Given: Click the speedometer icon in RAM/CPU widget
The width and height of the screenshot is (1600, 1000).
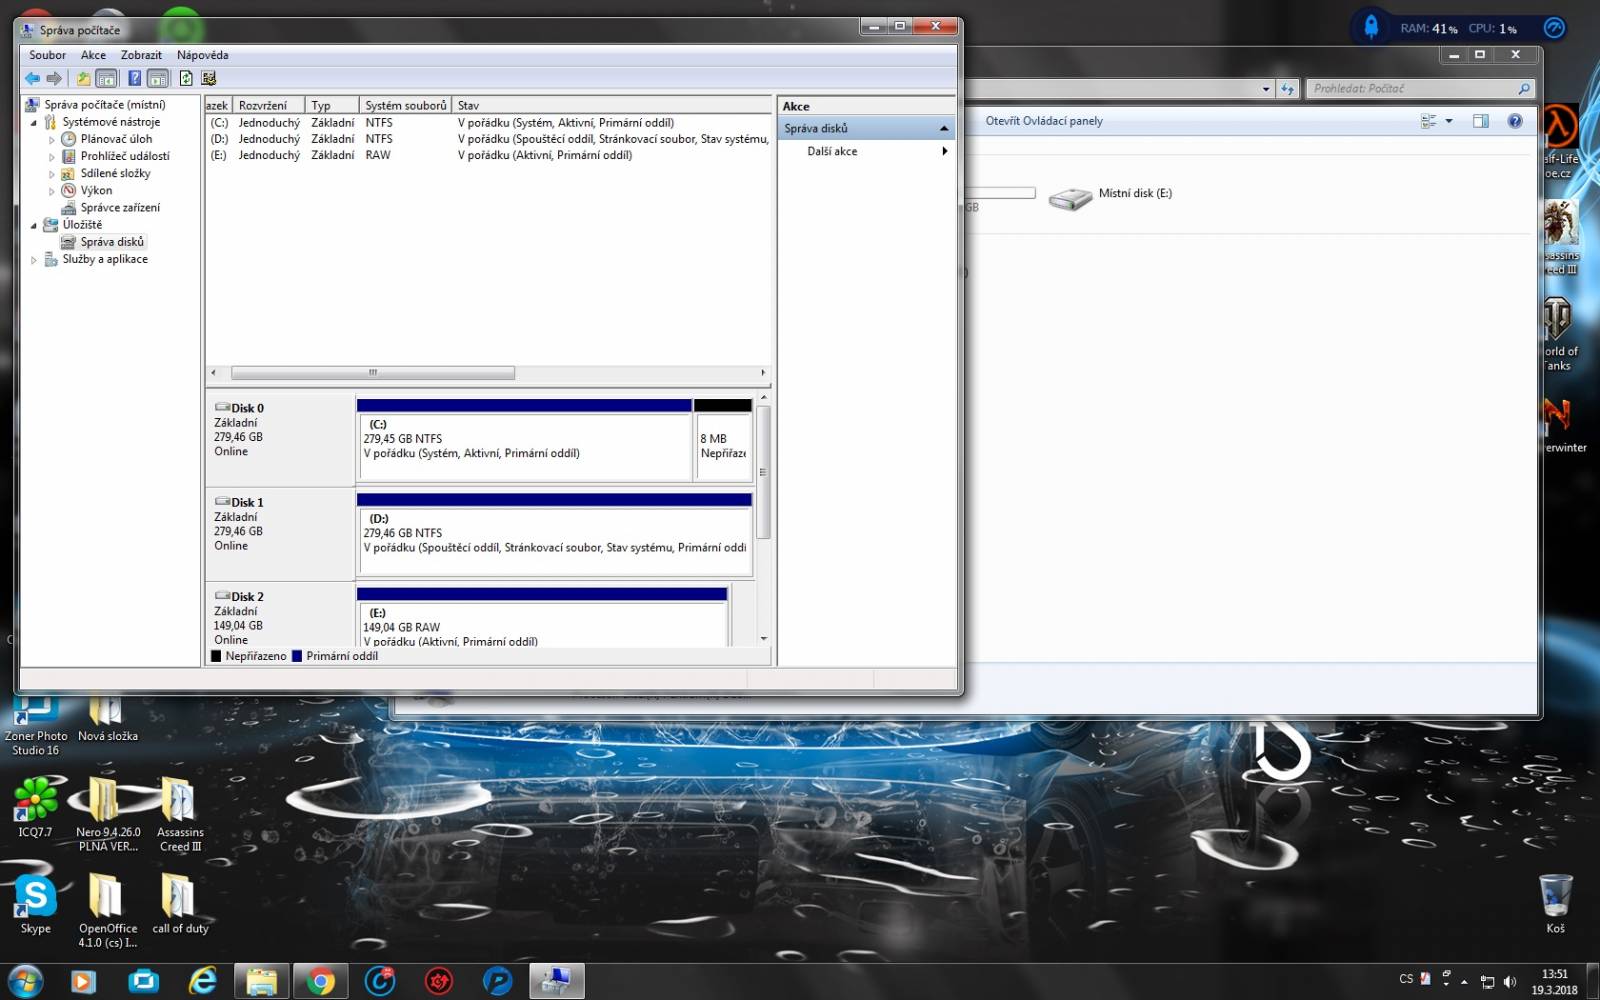Looking at the screenshot, I should click(x=1554, y=28).
